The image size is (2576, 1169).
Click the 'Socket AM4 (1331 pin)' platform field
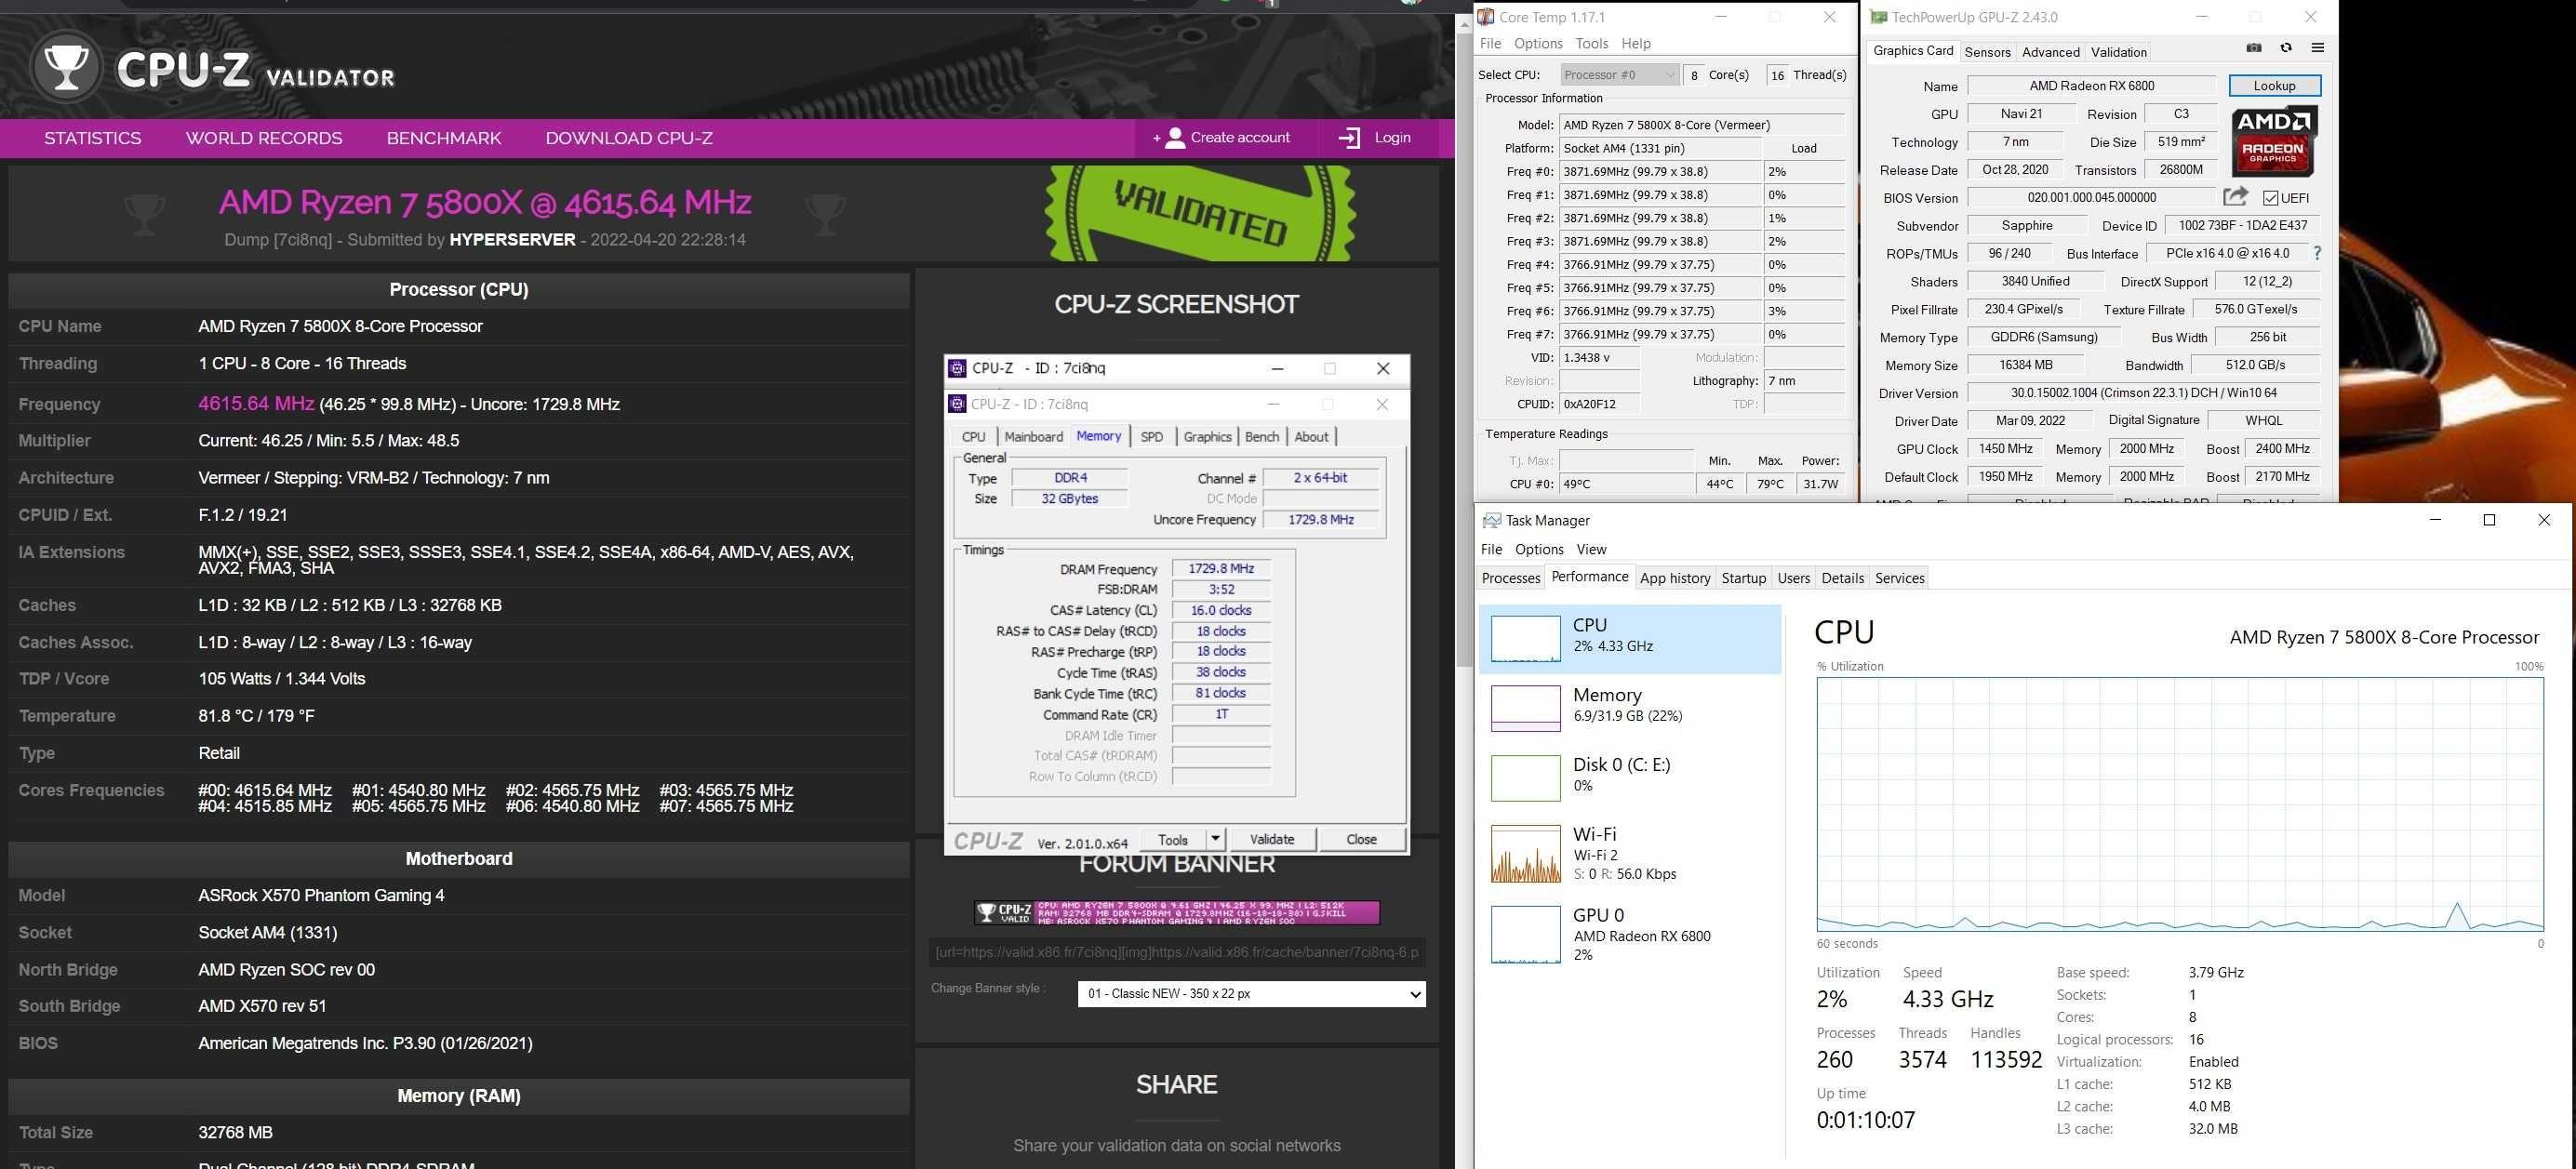(1660, 148)
